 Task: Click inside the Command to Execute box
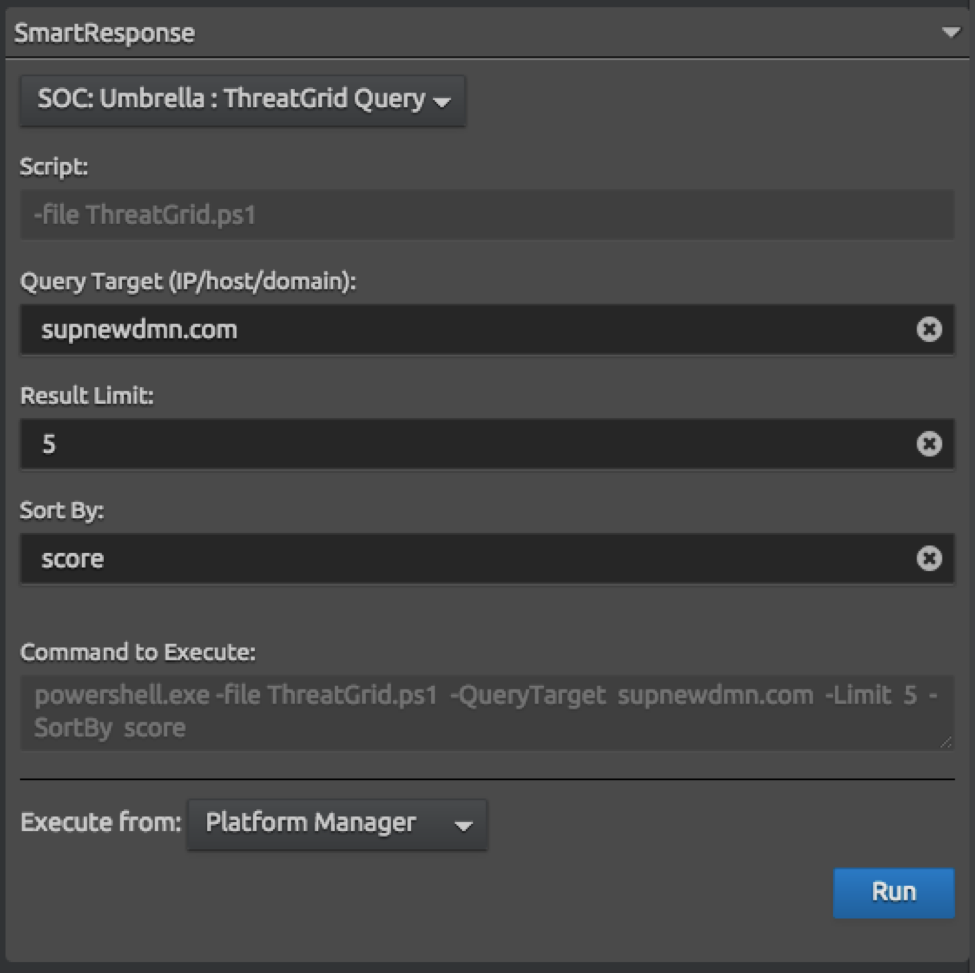tap(487, 712)
